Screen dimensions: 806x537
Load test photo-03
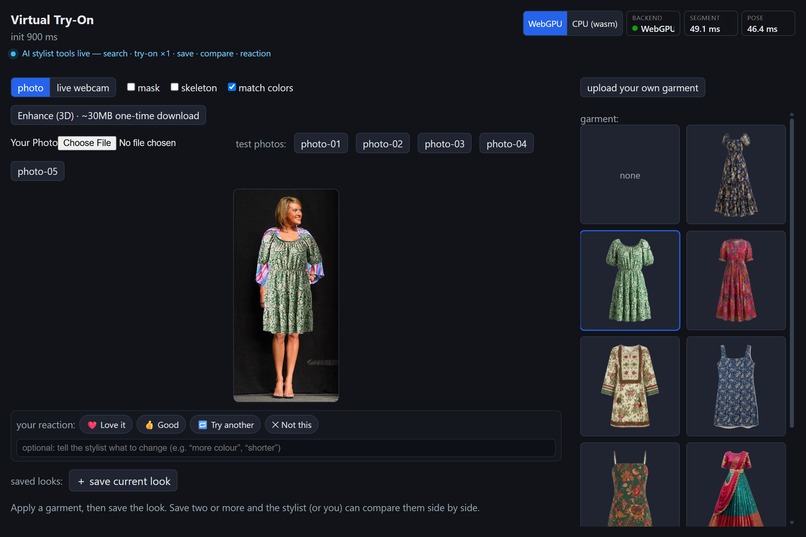(444, 143)
